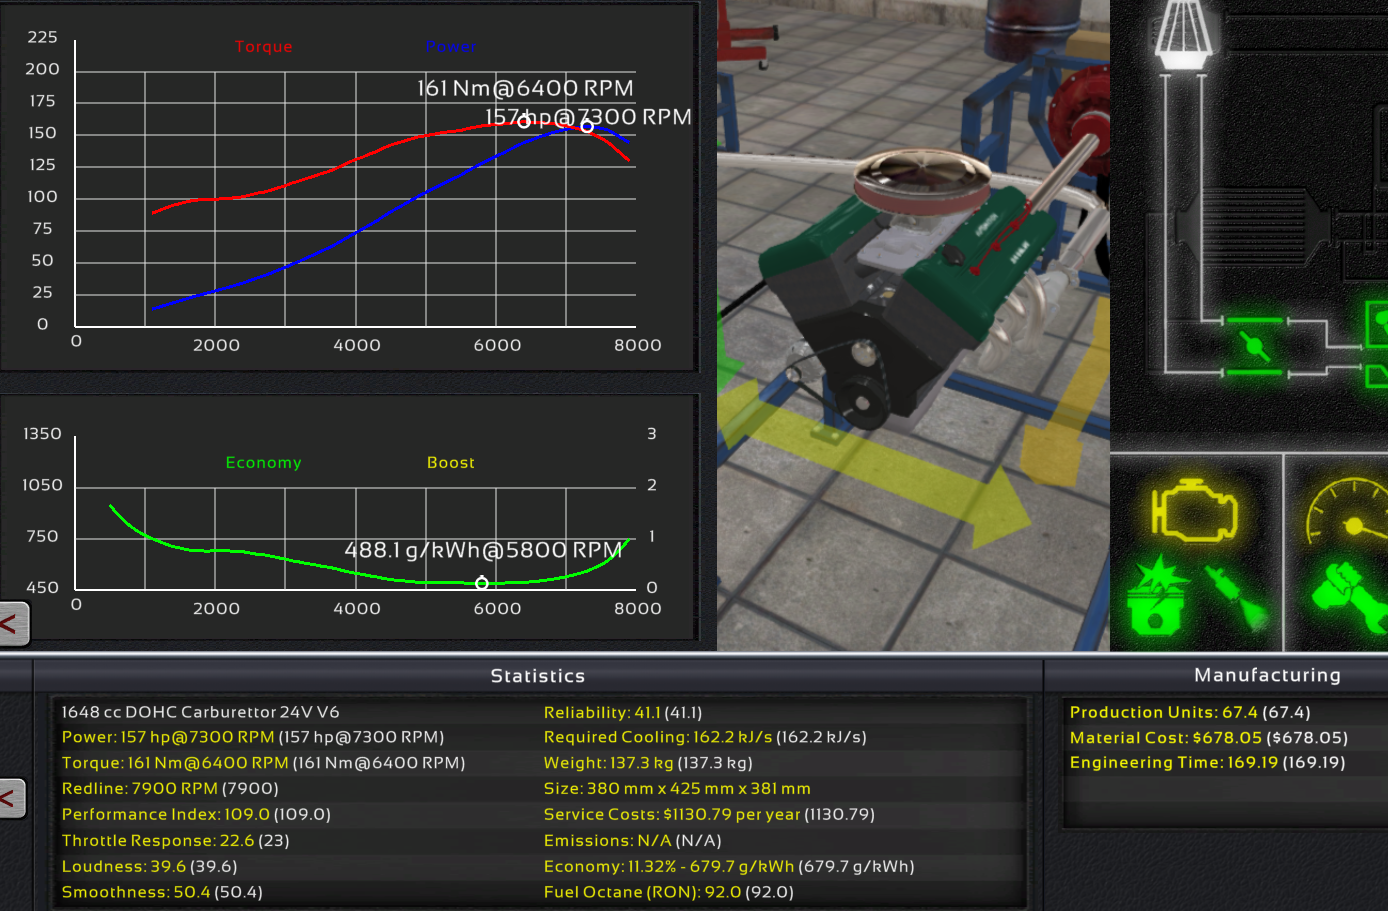The height and width of the screenshot is (911, 1388).
Task: Select the Statistics panel header
Action: pos(538,676)
